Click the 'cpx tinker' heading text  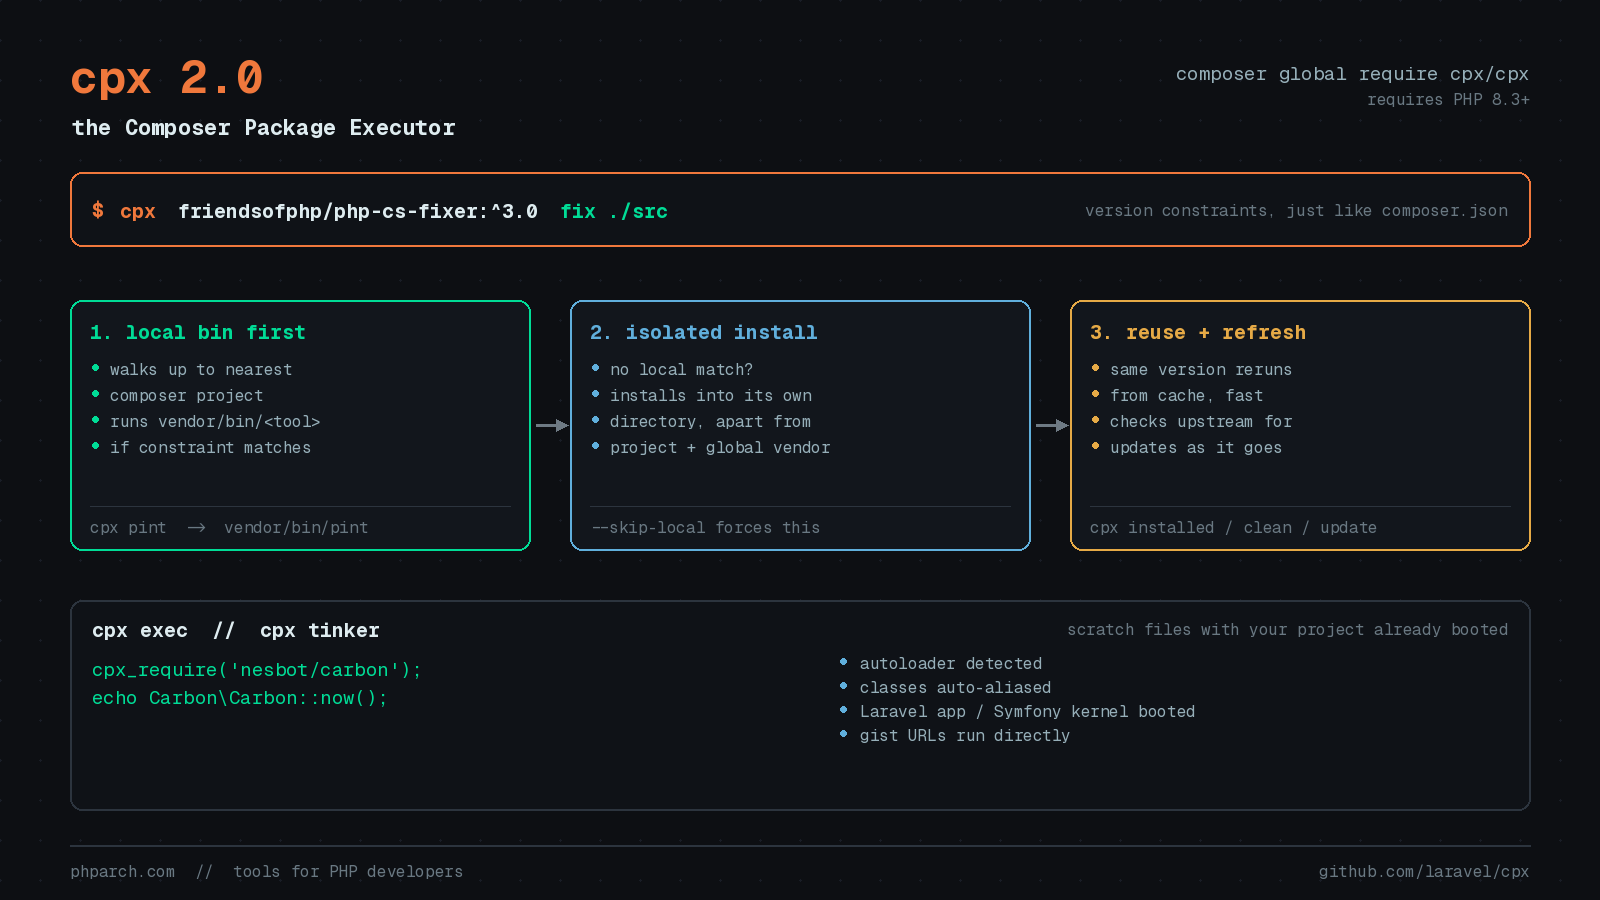coord(320,631)
